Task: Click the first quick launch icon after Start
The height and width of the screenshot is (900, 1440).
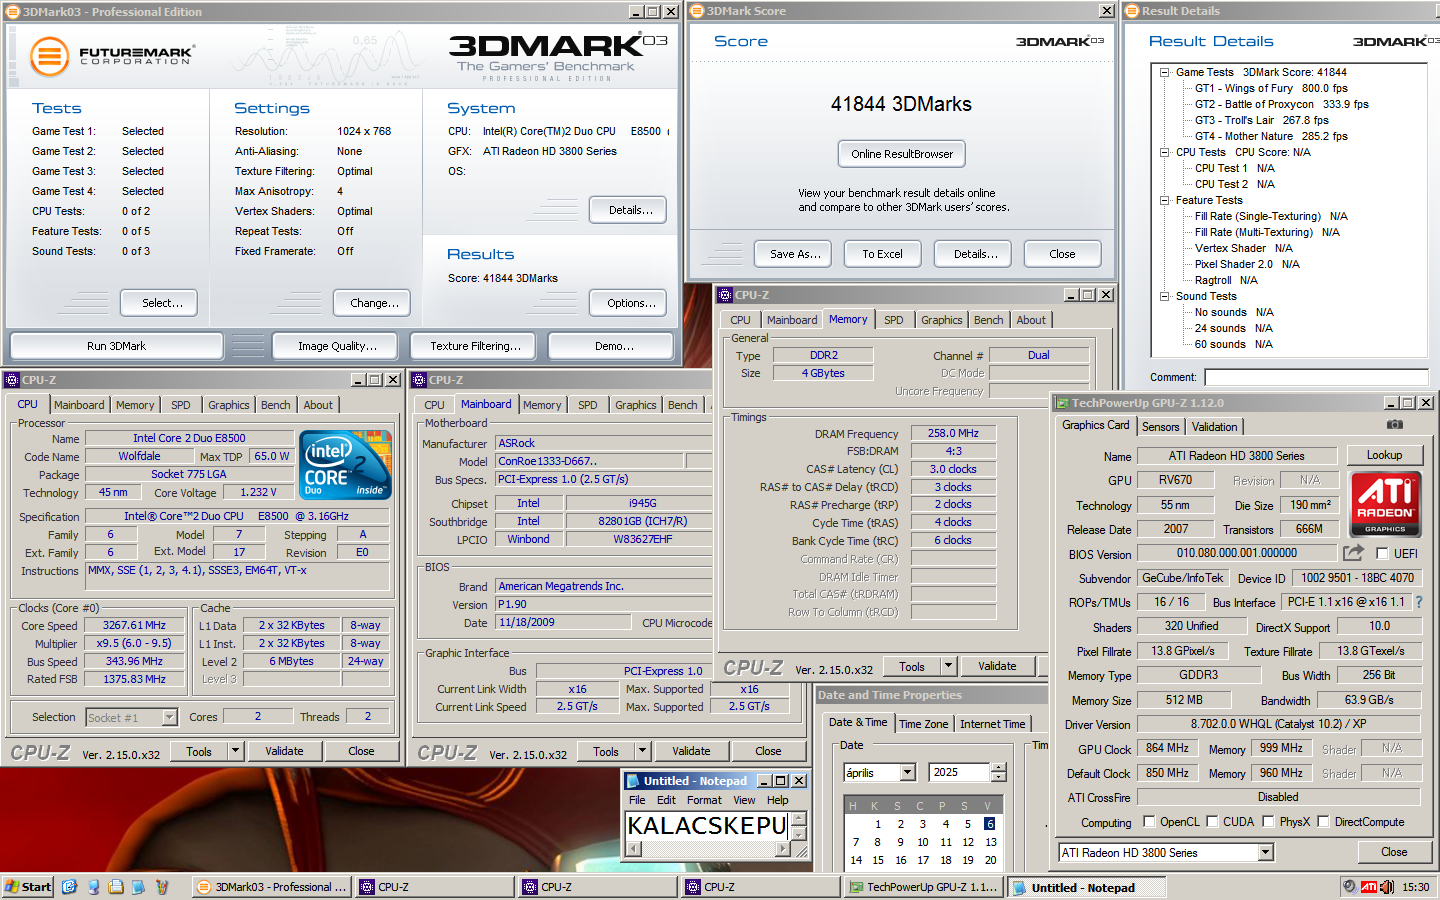Action: (x=69, y=887)
